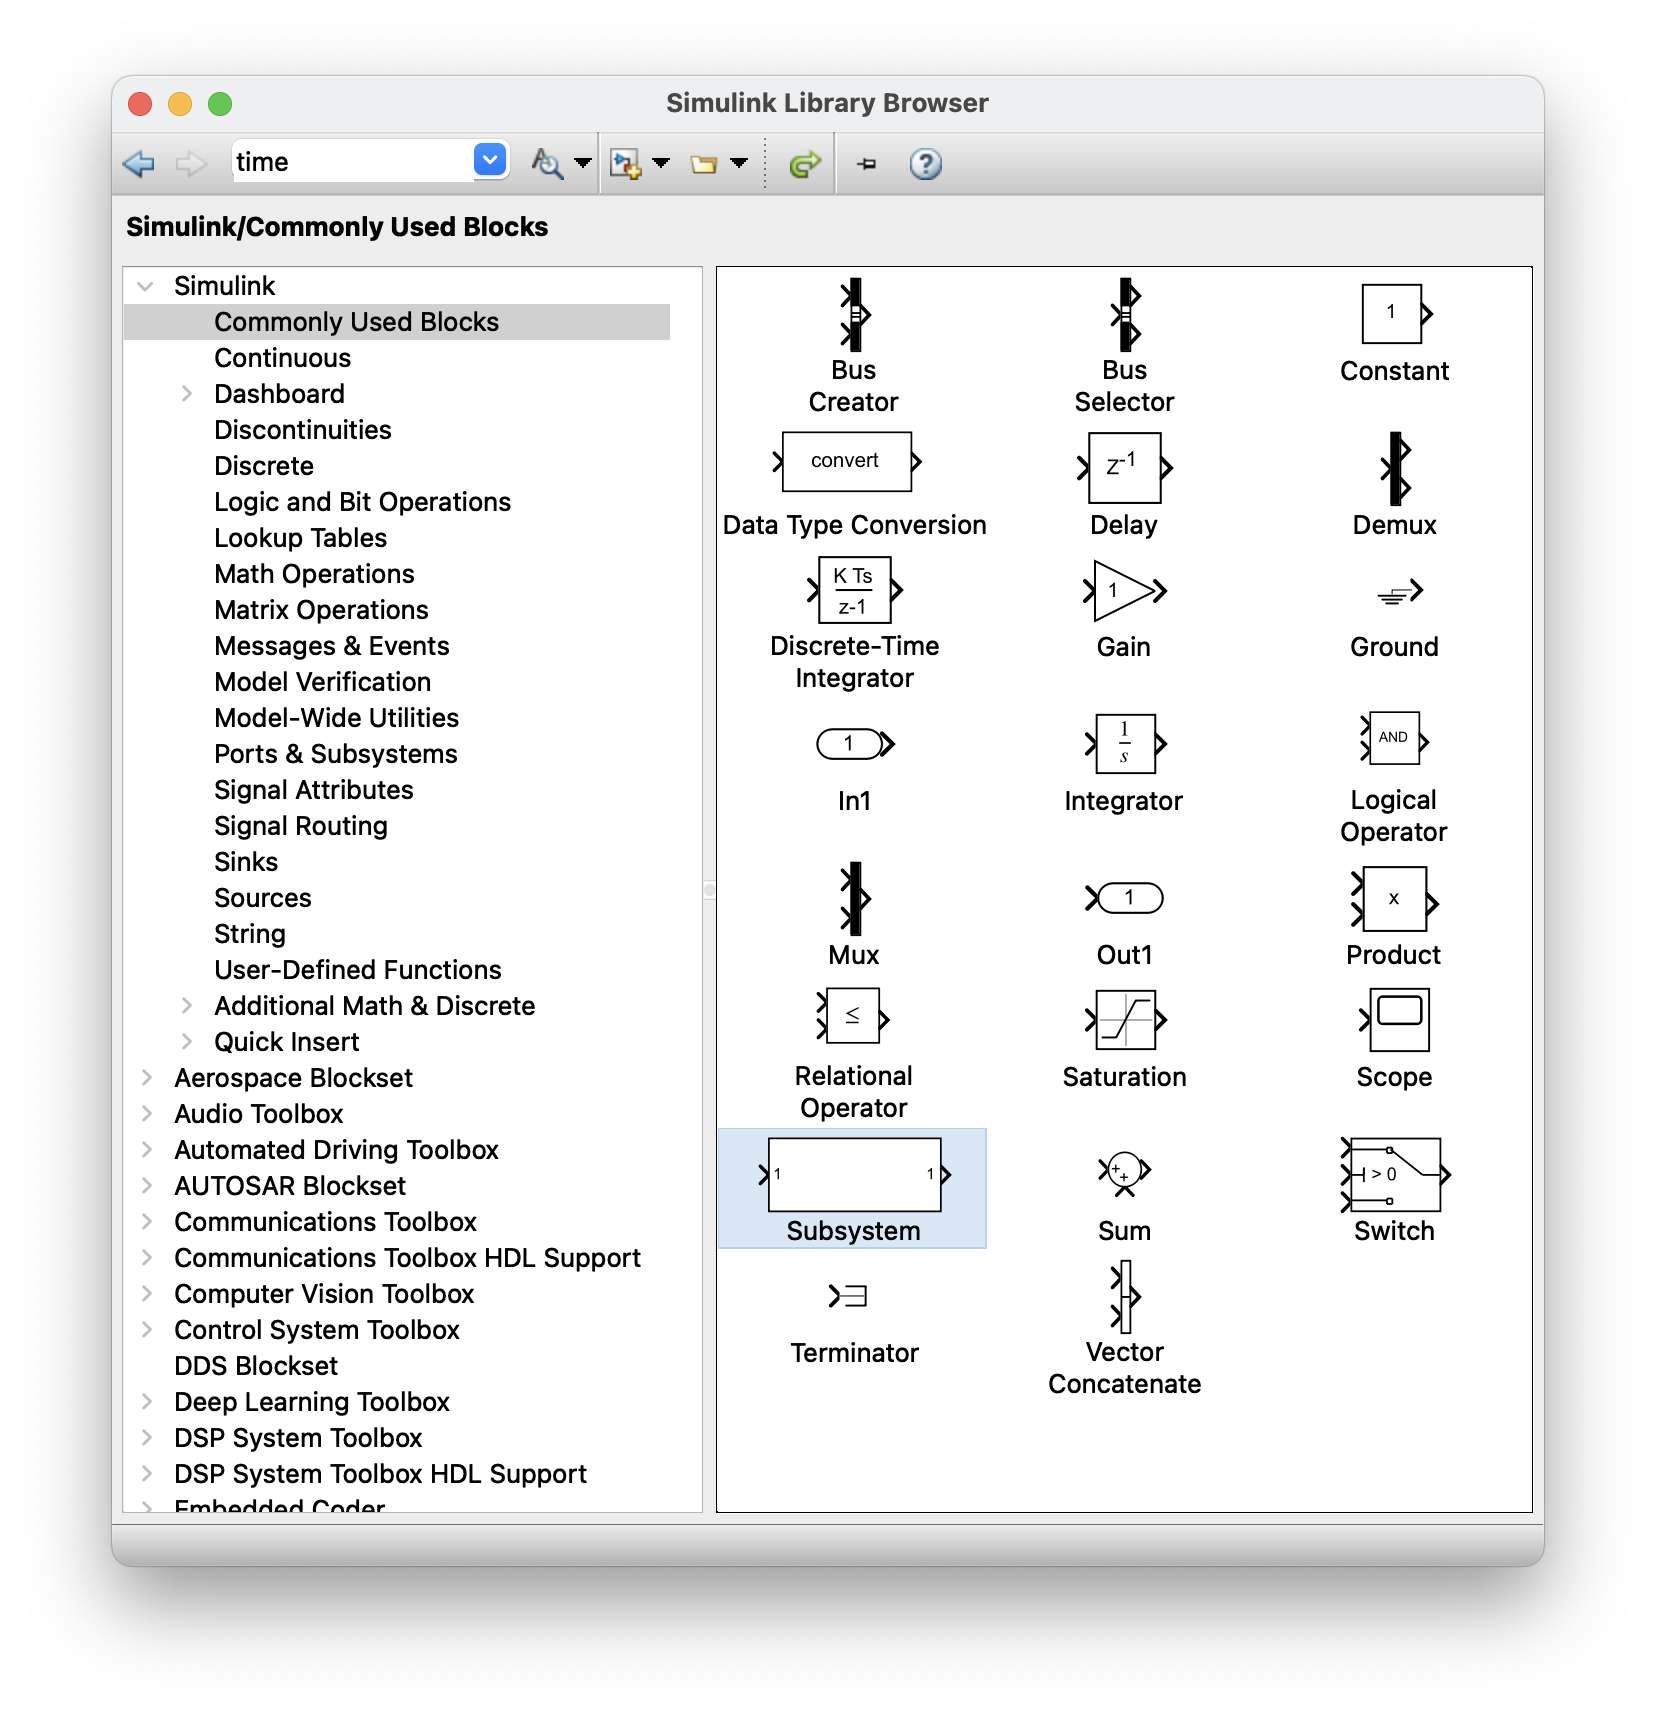The width and height of the screenshot is (1656, 1714).
Task: Open the Signal Routing library
Action: click(x=301, y=826)
